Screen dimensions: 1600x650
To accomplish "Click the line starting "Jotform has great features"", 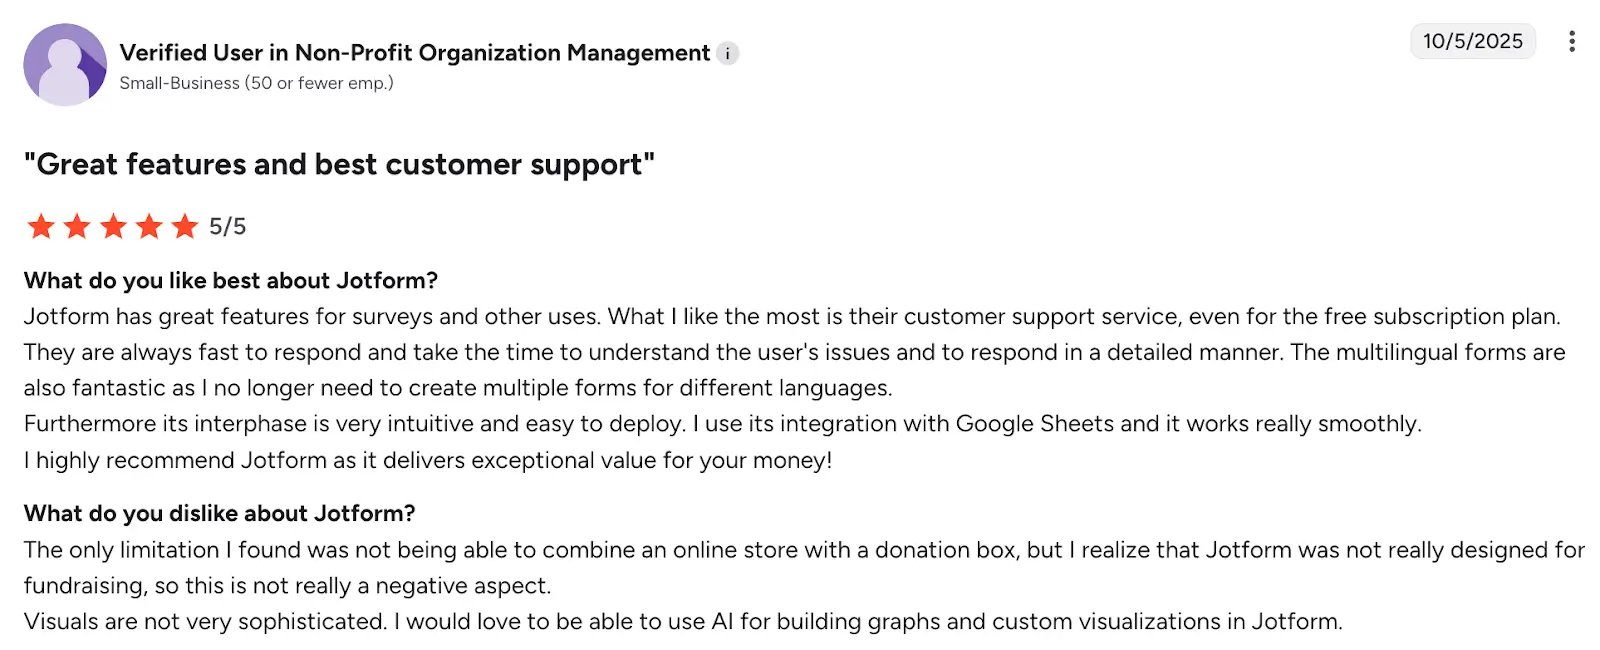I will 791,317.
